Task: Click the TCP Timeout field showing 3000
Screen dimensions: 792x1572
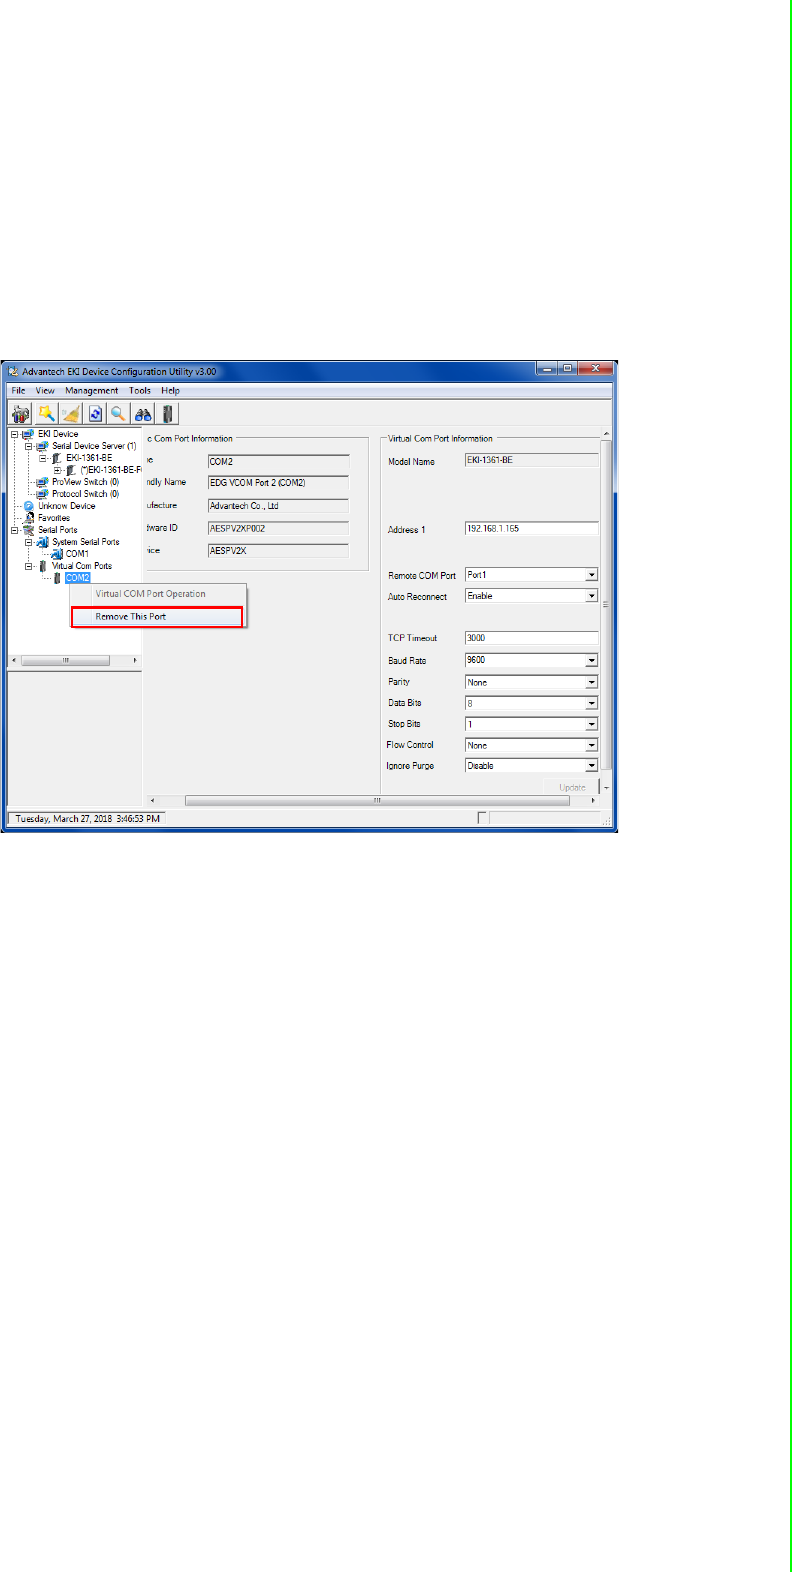Action: (x=532, y=638)
